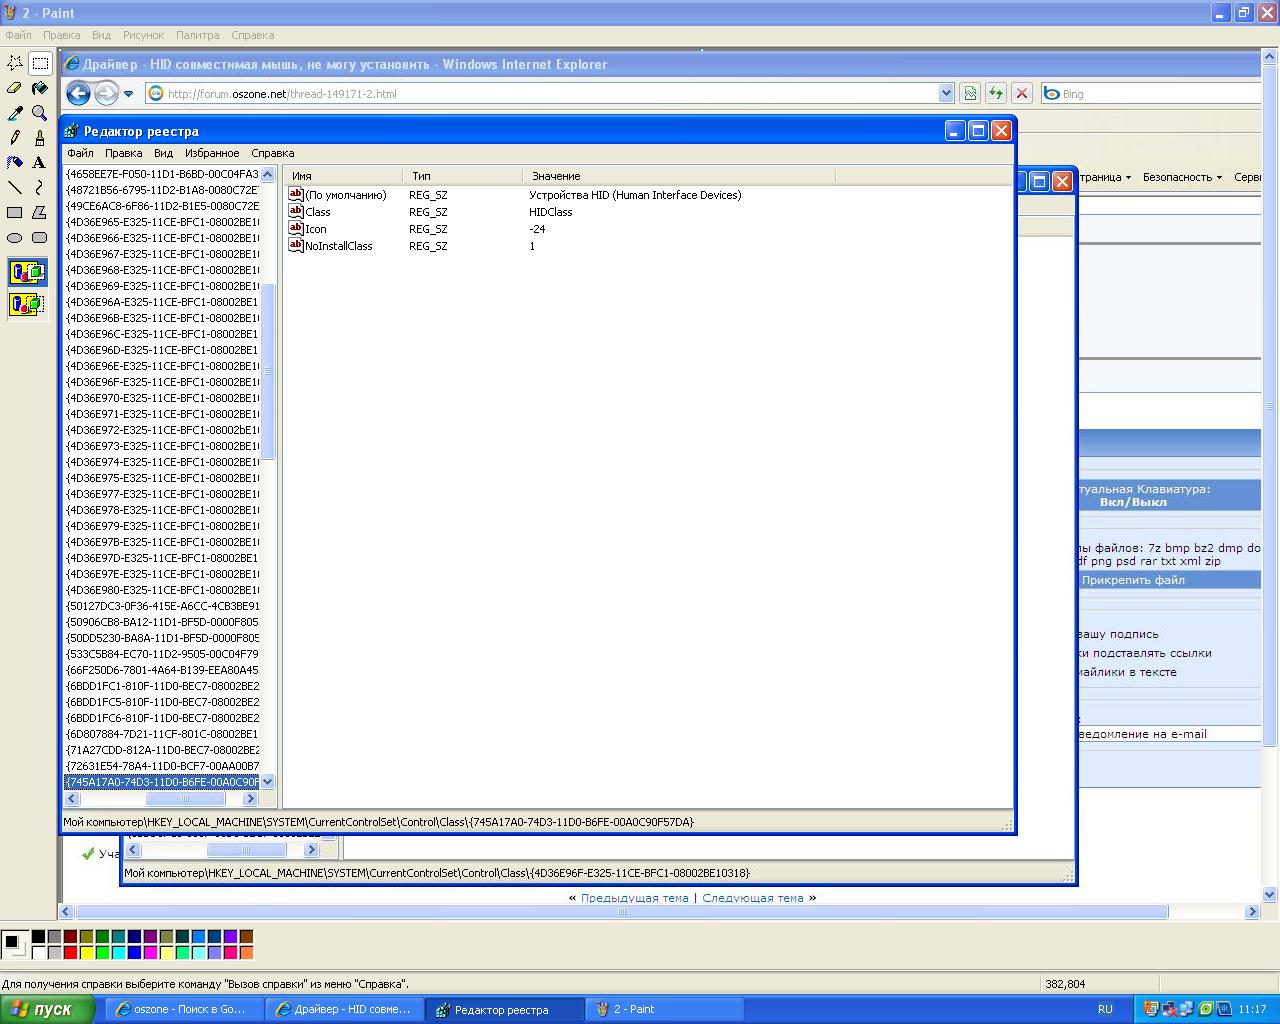Select the {50127DC3-0F36-415E key in the registry tree
1280x1024 pixels.
click(162, 606)
